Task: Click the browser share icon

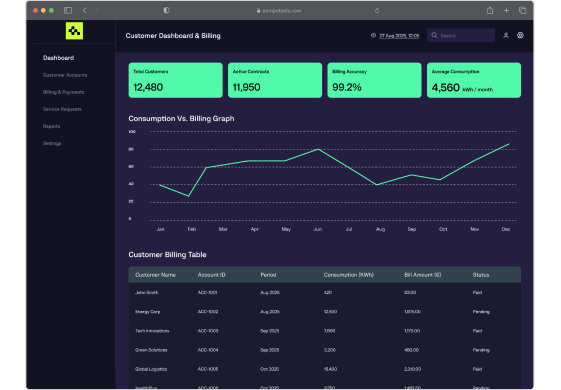Action: [490, 10]
